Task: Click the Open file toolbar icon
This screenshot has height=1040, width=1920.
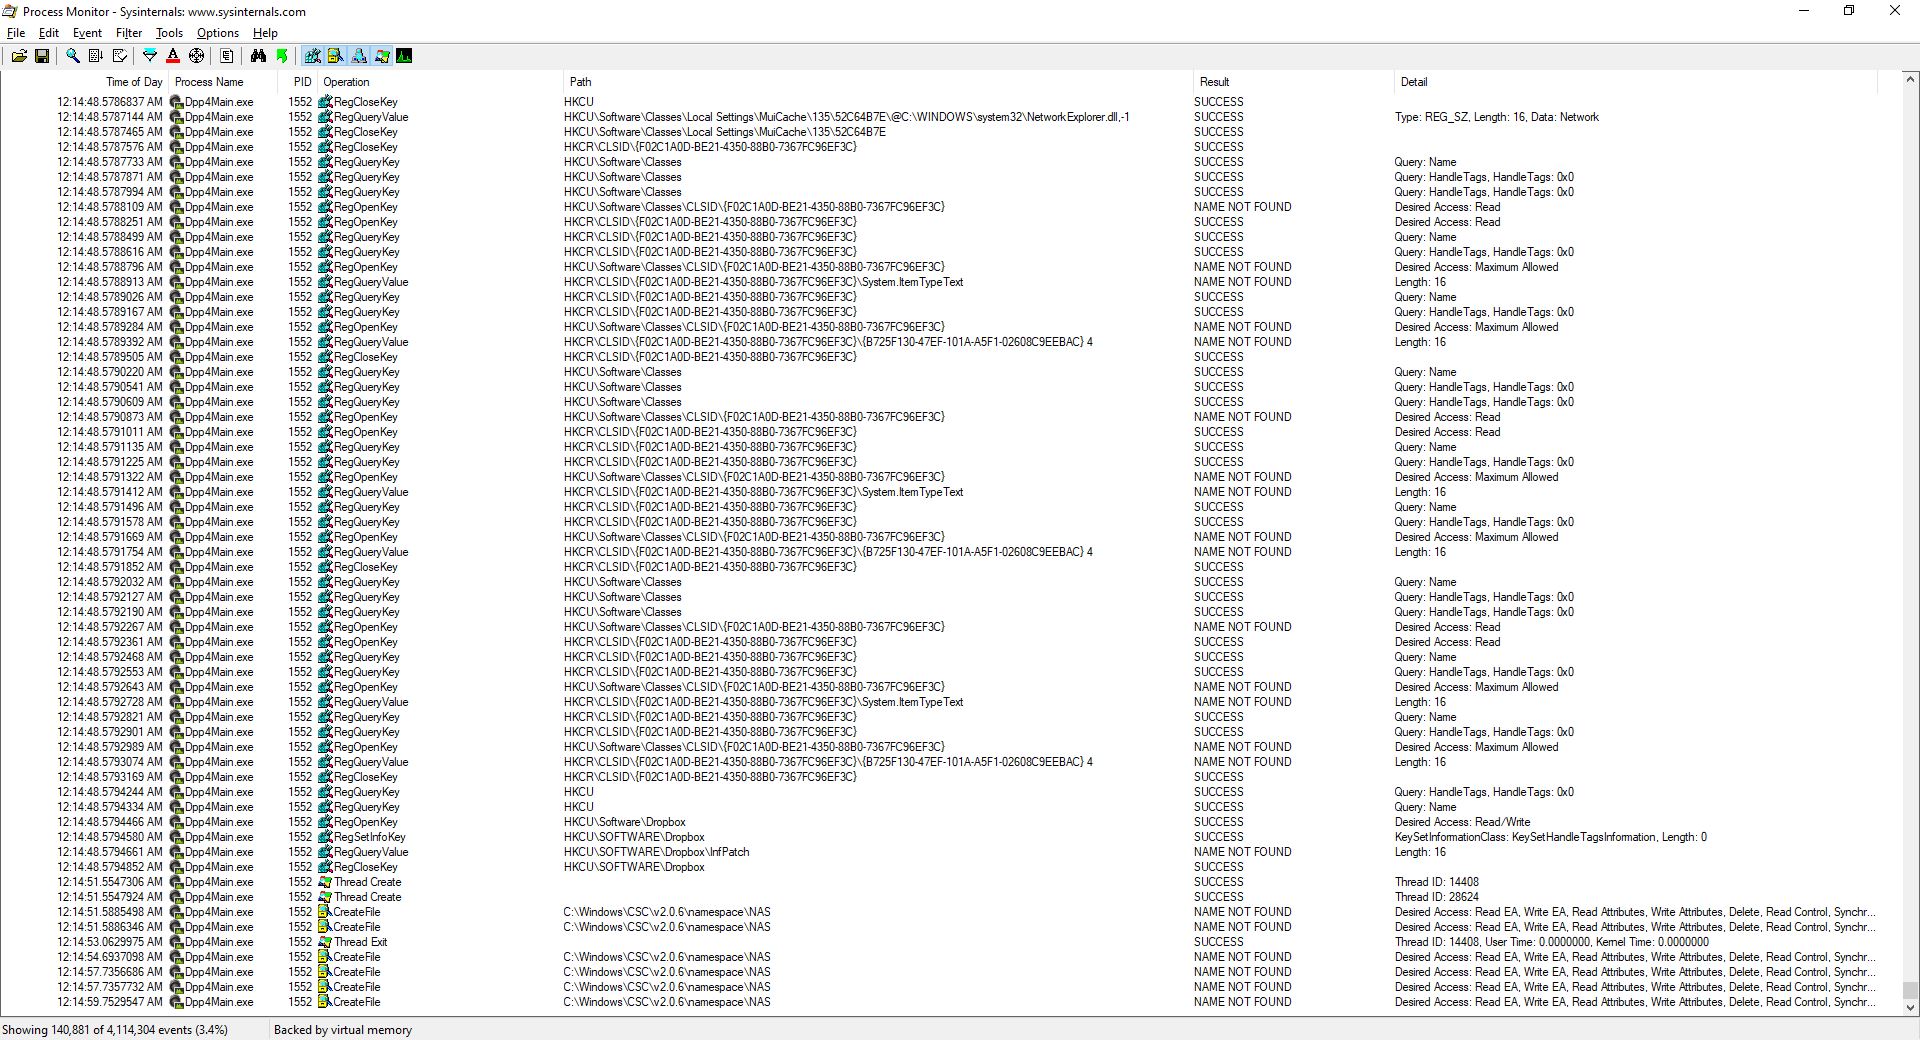Action: (x=19, y=56)
